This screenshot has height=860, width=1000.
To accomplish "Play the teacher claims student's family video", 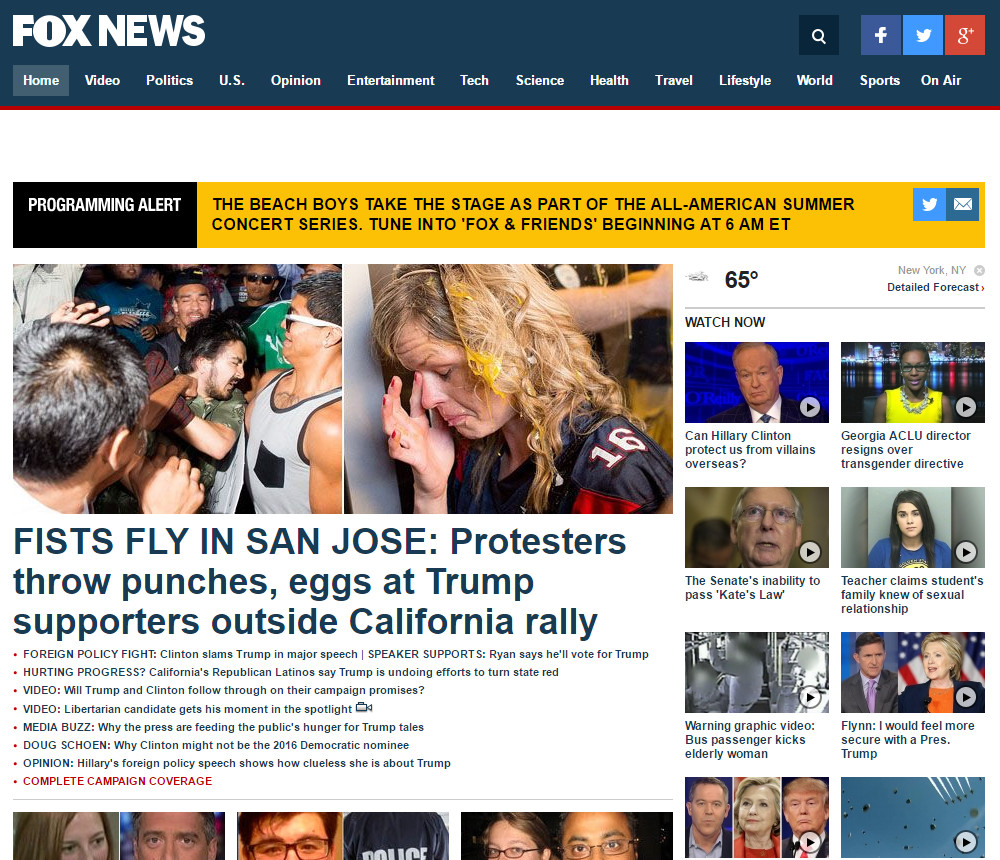I will (966, 552).
